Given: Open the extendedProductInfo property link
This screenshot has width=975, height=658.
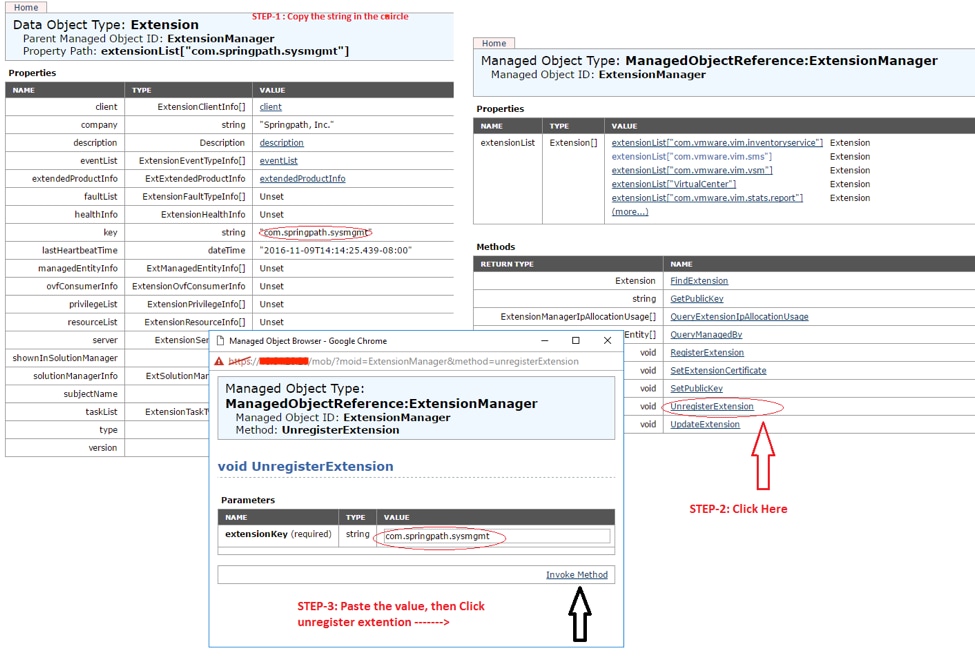Looking at the screenshot, I should tap(302, 178).
